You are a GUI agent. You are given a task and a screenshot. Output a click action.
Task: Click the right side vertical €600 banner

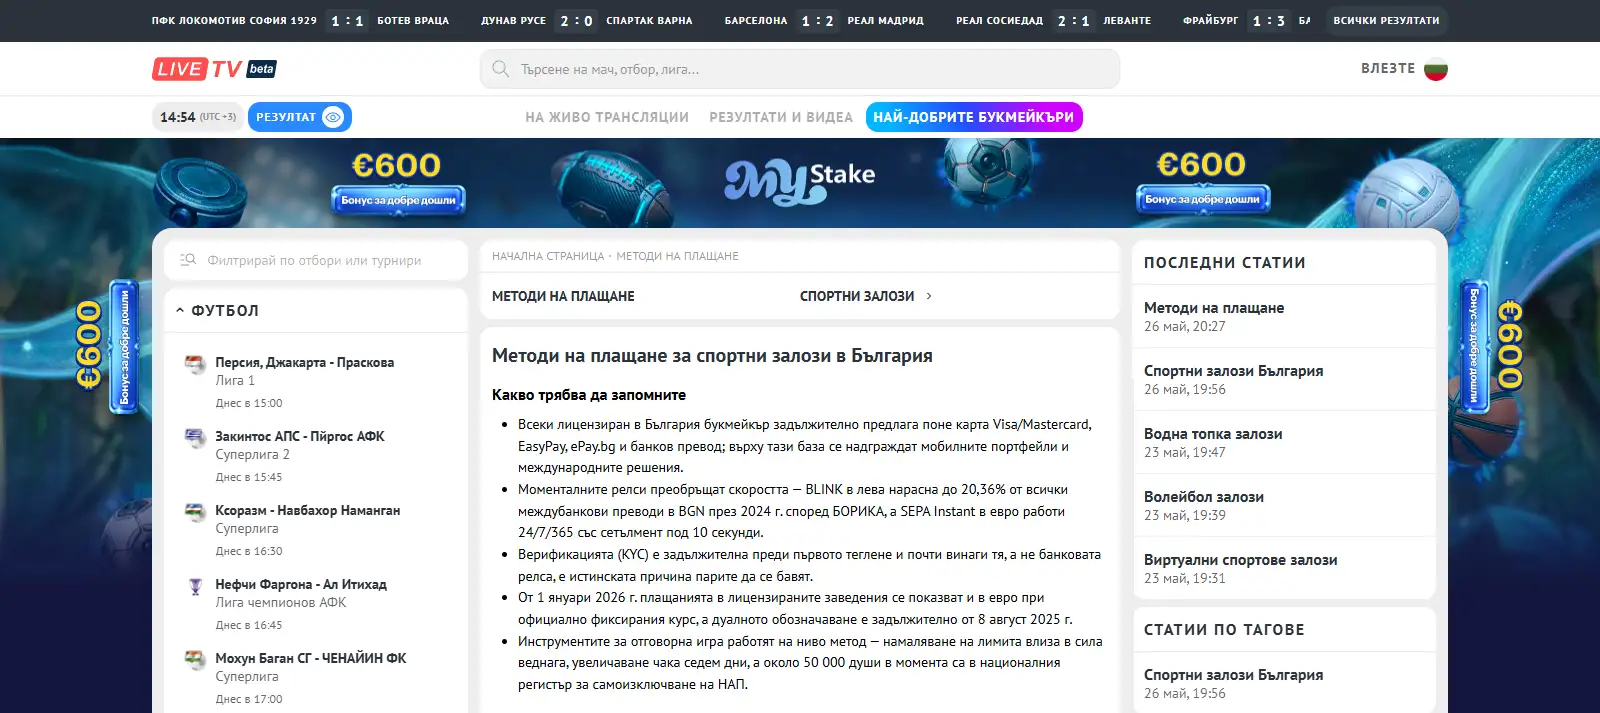[1493, 346]
